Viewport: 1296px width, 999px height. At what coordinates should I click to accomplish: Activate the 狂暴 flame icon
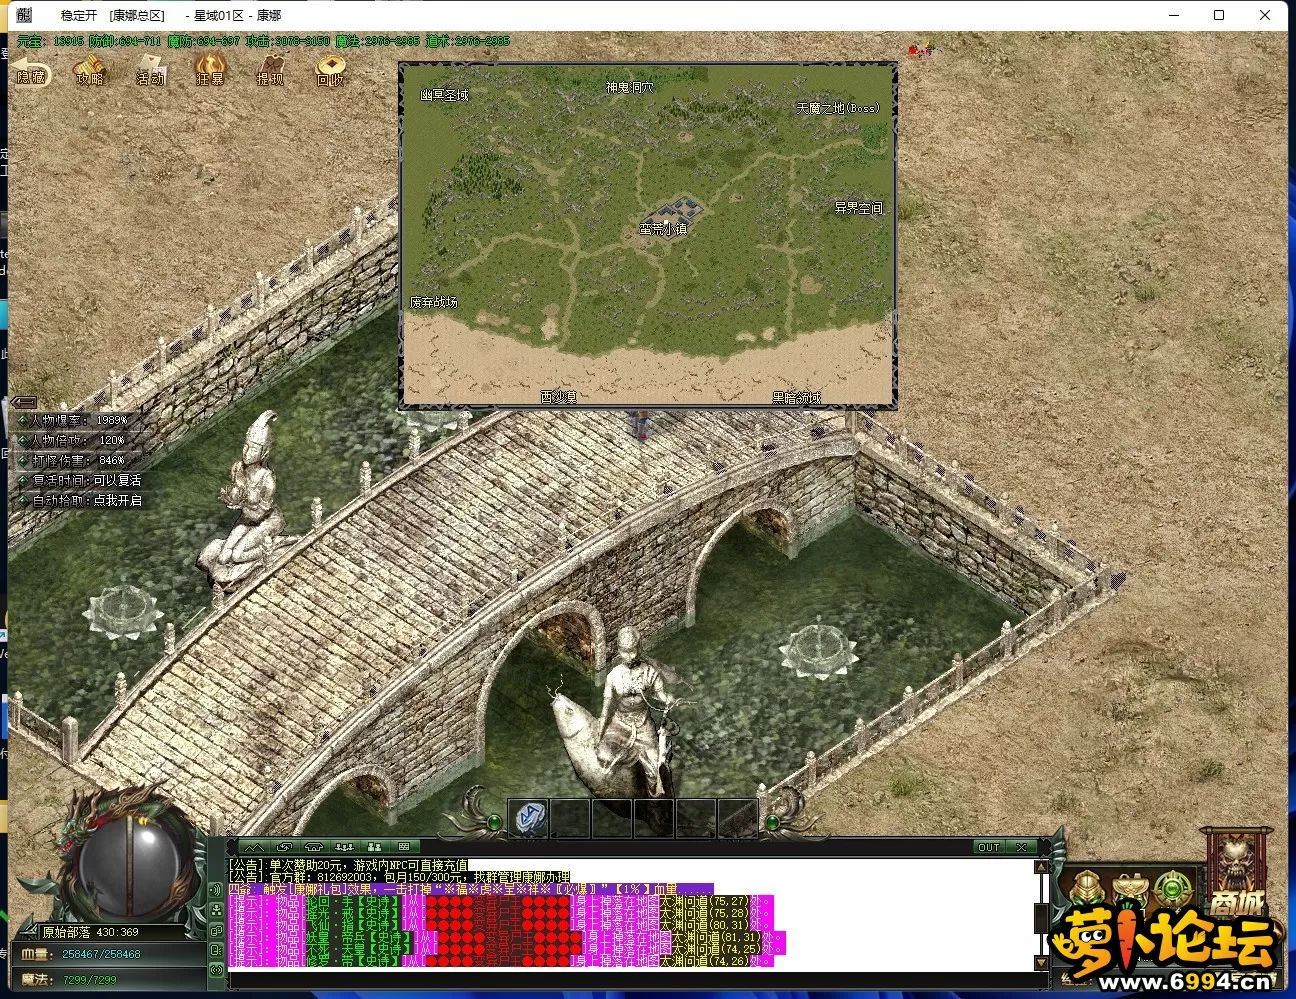[x=210, y=70]
